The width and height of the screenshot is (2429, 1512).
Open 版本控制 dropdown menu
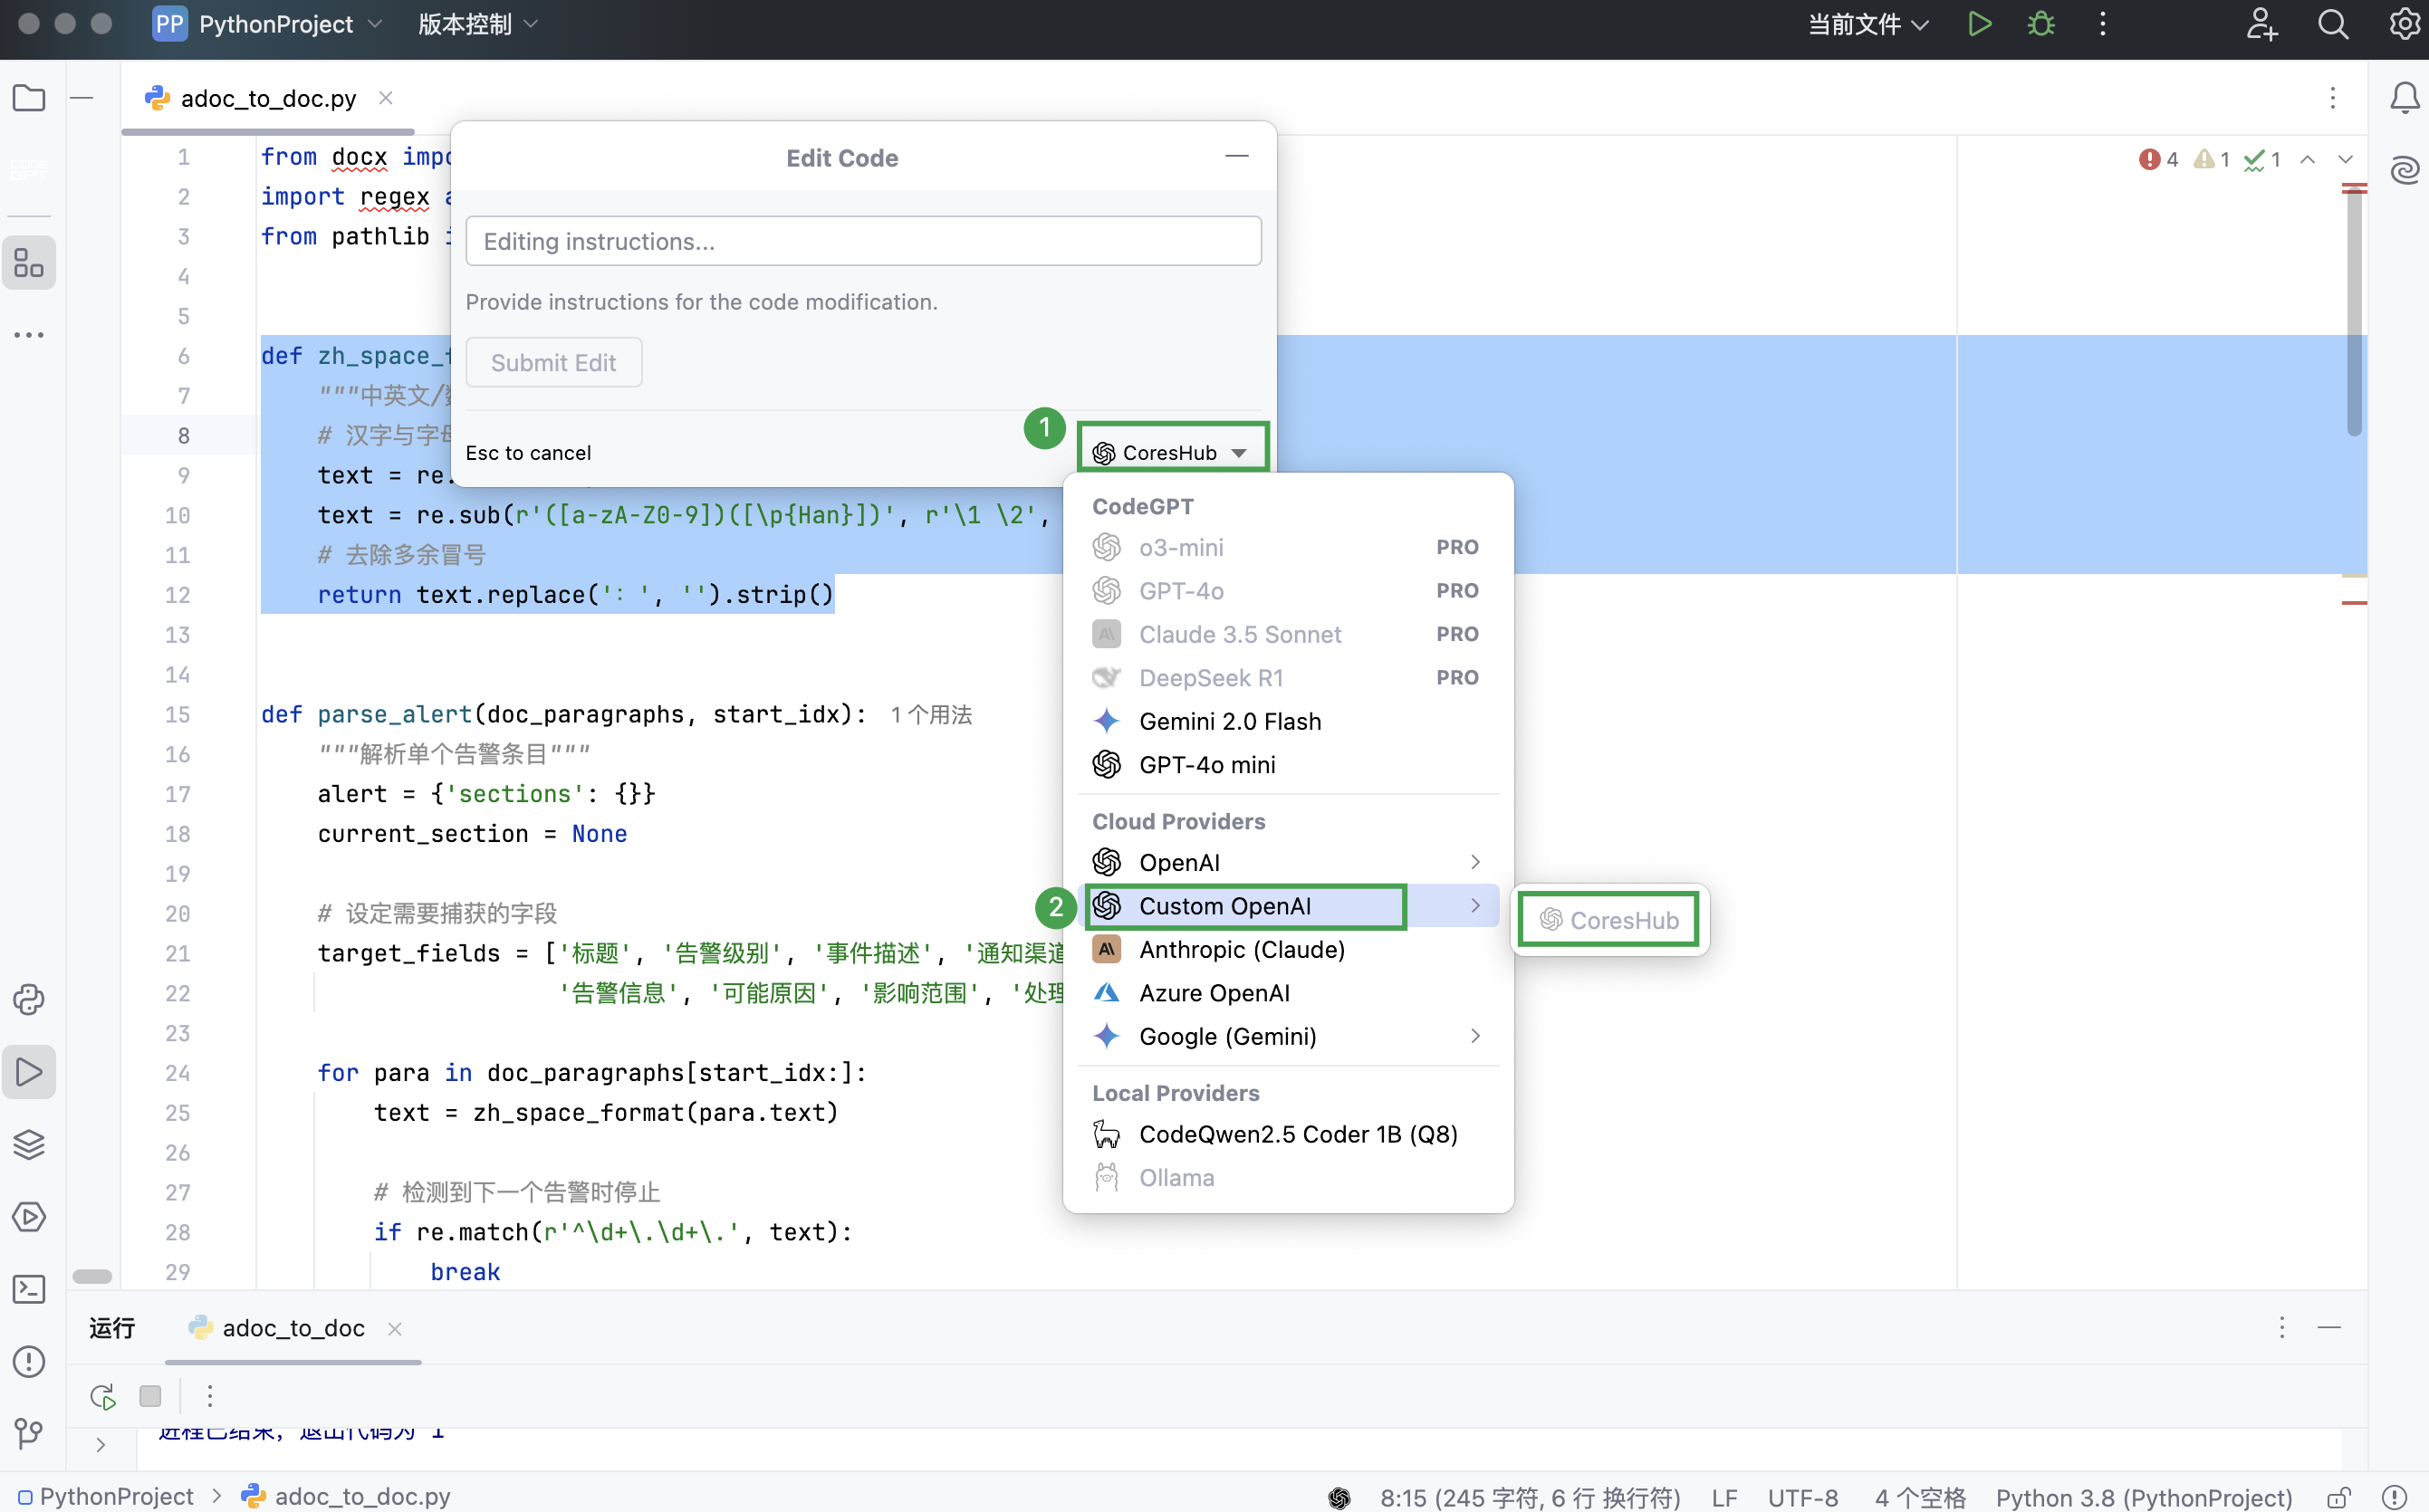tap(477, 24)
